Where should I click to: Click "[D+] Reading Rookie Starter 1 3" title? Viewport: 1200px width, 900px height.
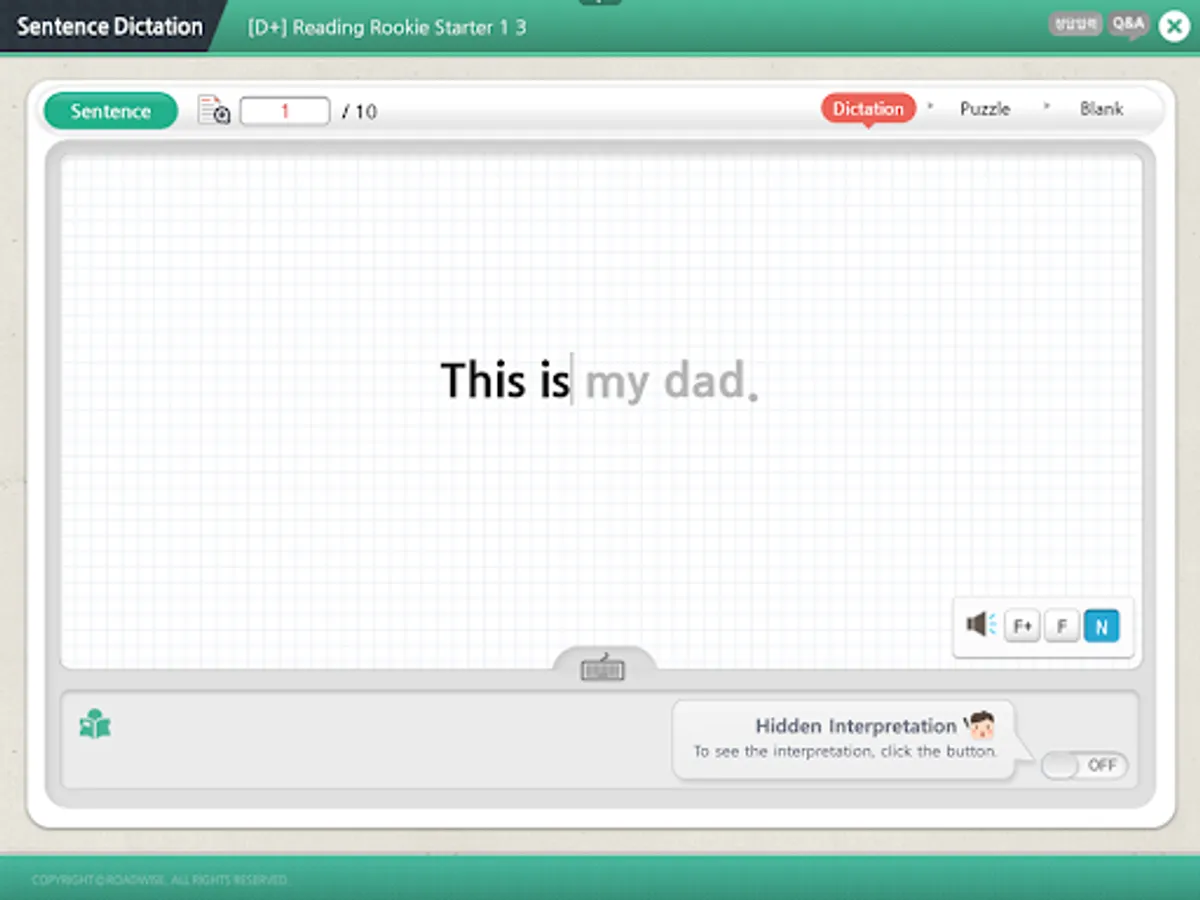tap(387, 27)
